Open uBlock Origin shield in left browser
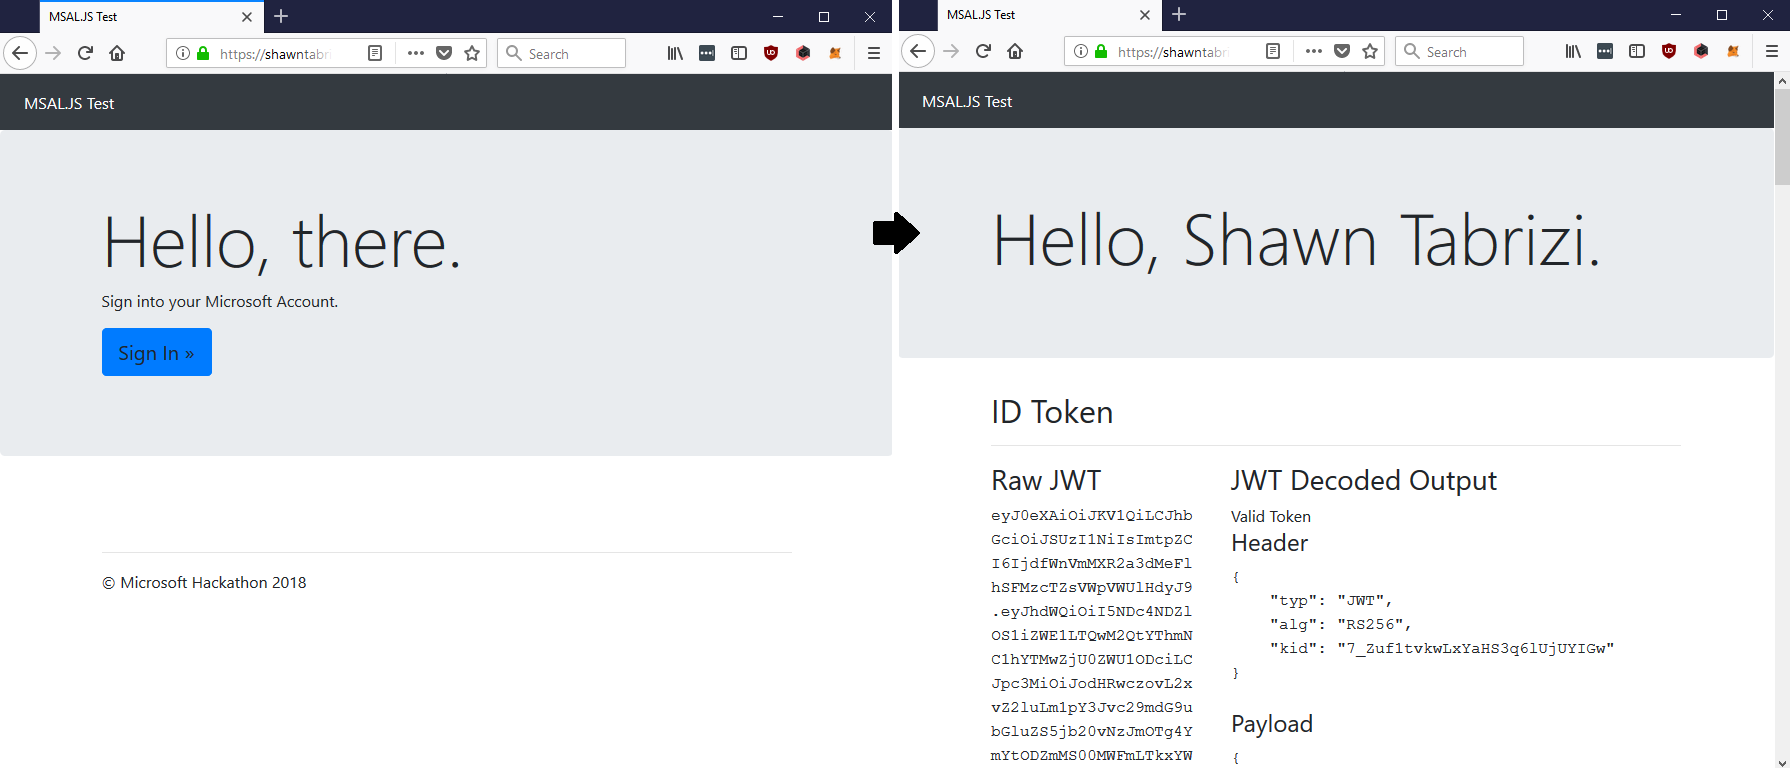 771,53
